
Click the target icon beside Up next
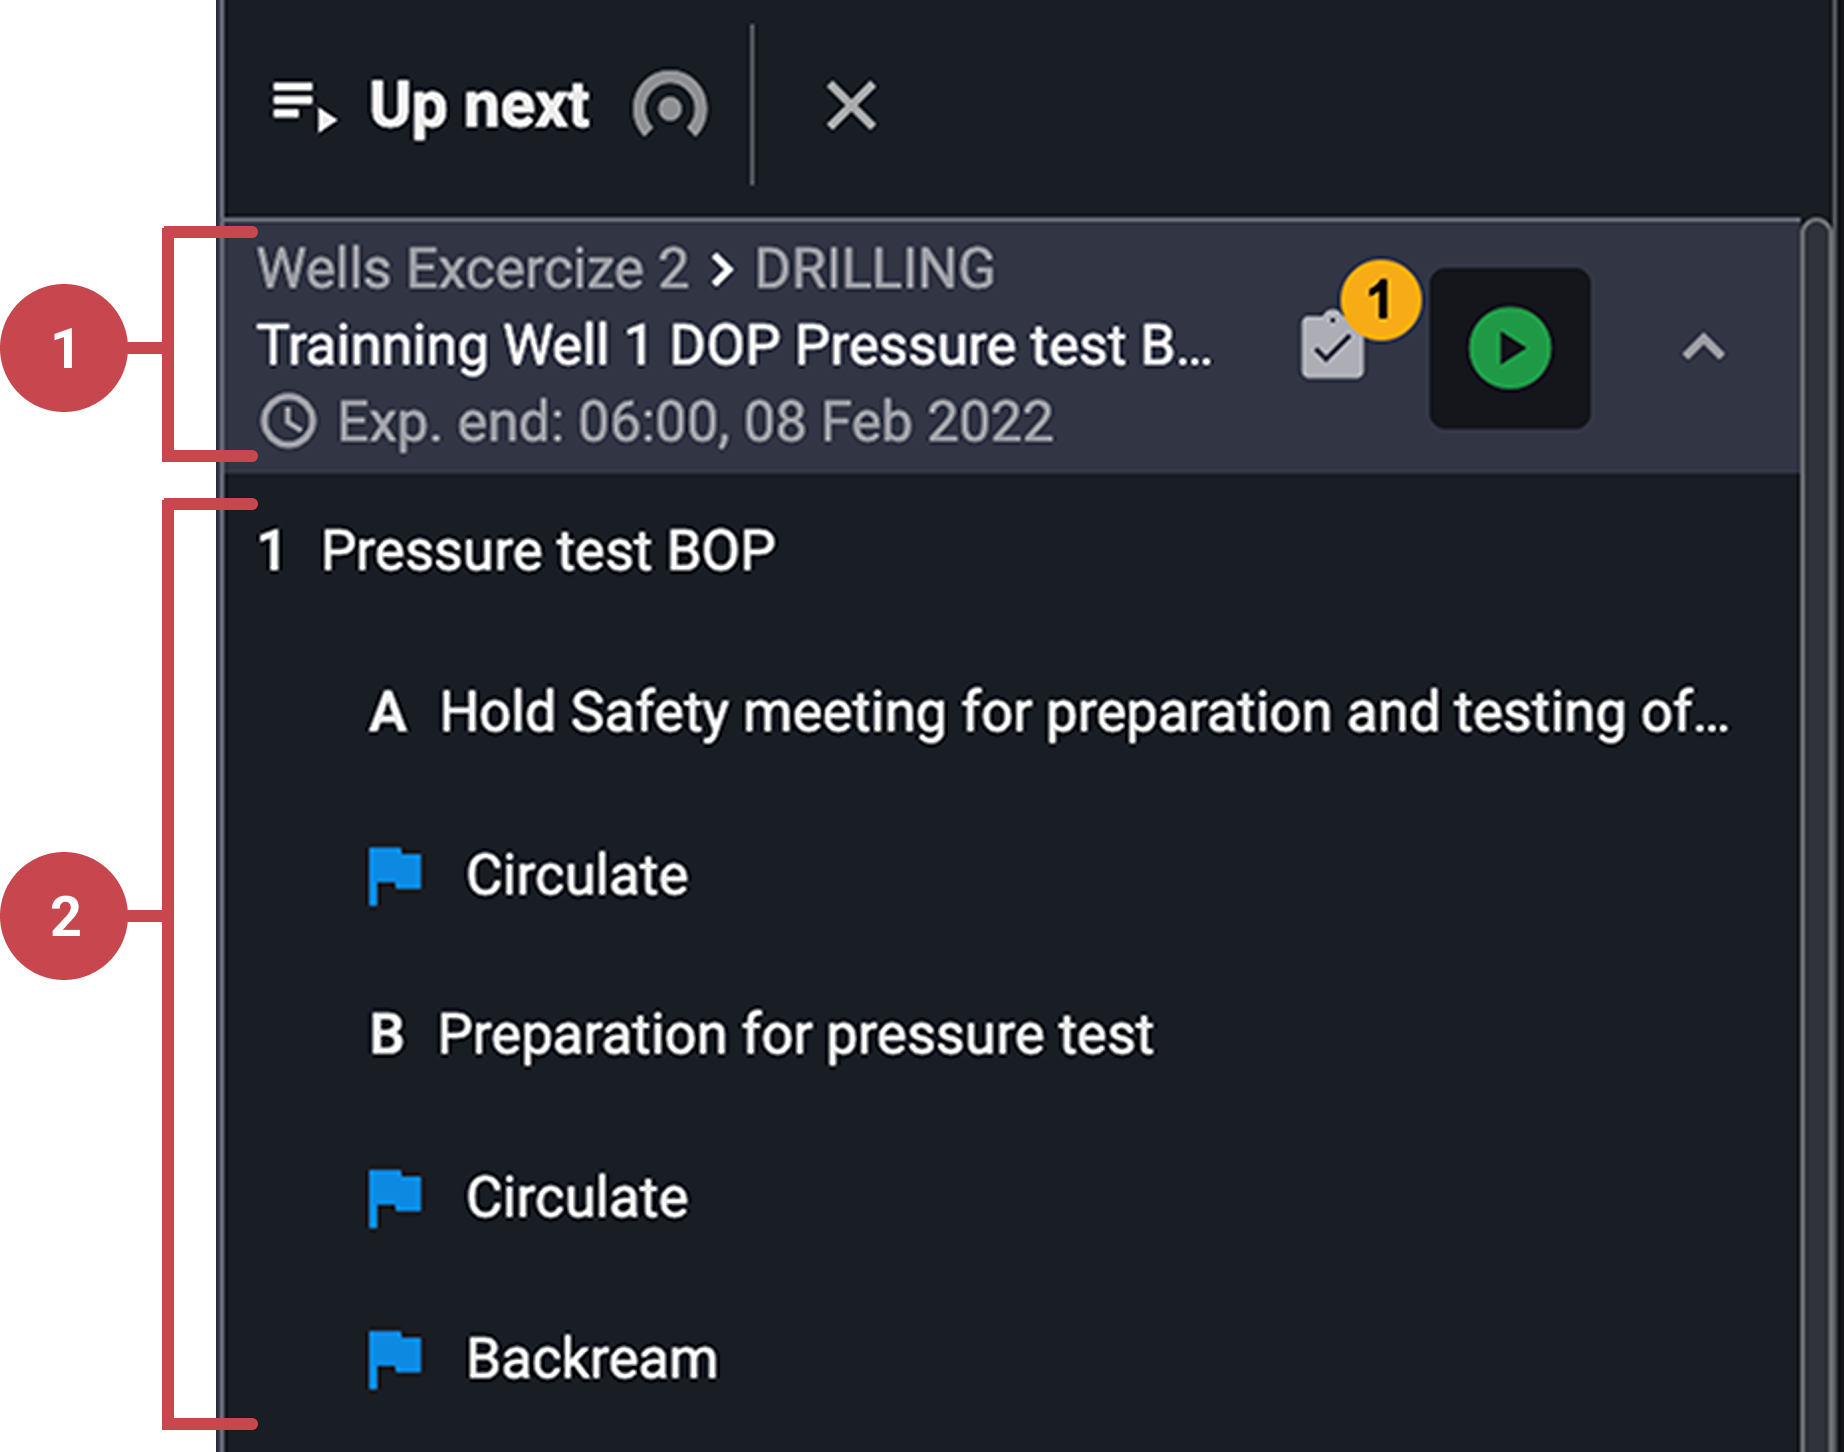point(668,107)
